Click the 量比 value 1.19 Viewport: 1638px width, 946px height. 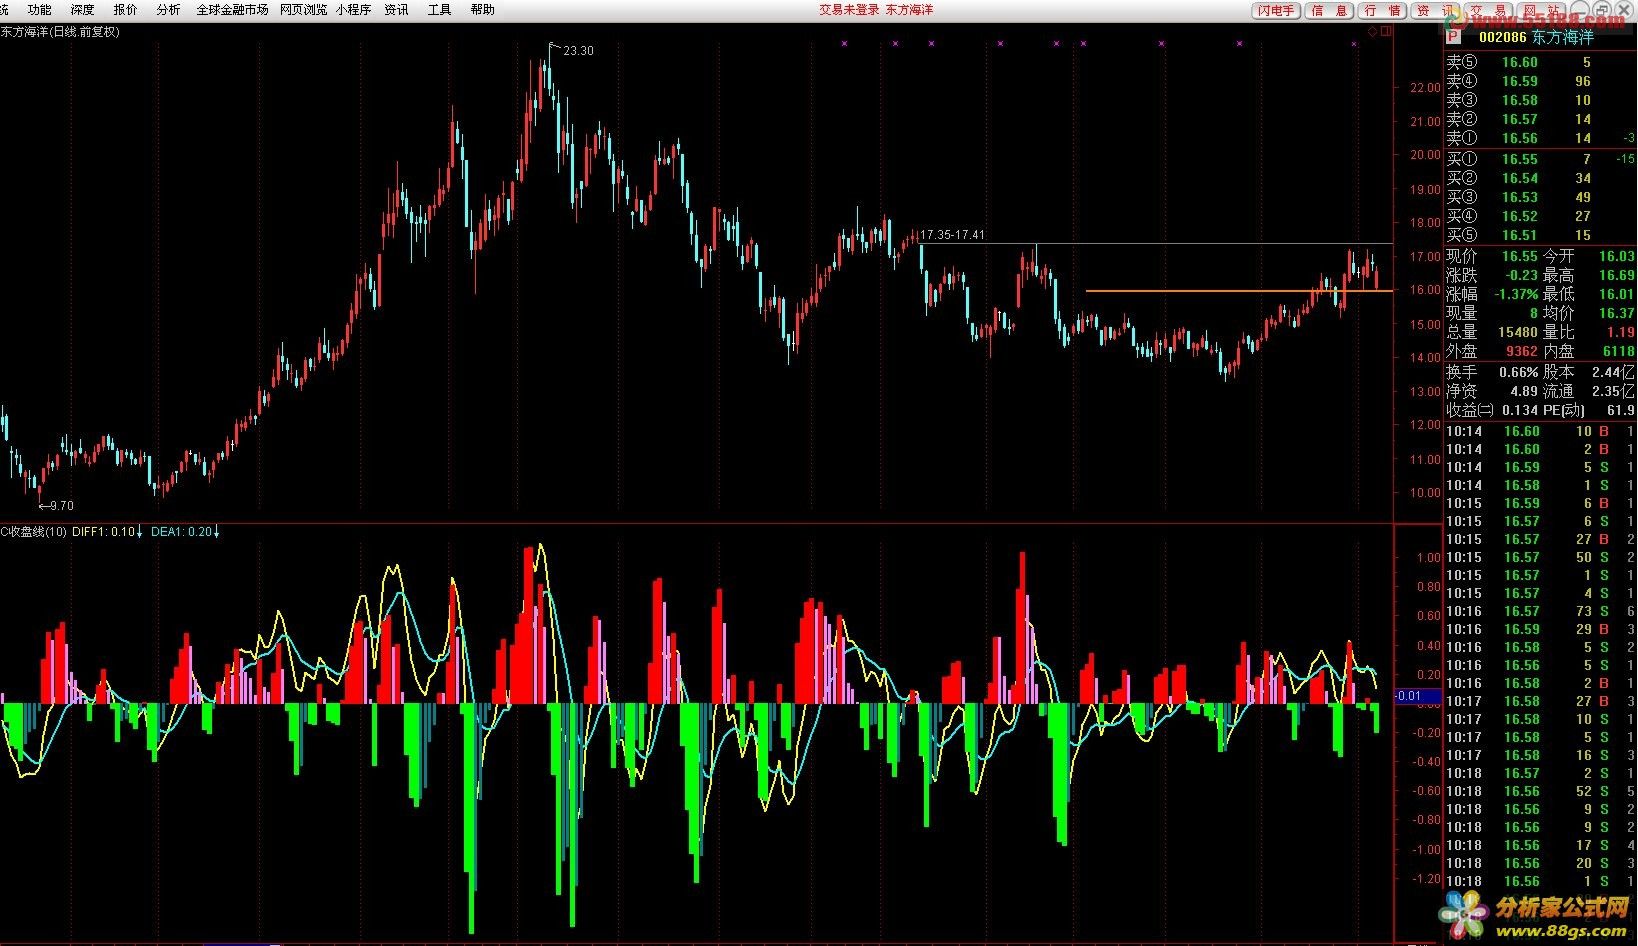coord(1621,332)
